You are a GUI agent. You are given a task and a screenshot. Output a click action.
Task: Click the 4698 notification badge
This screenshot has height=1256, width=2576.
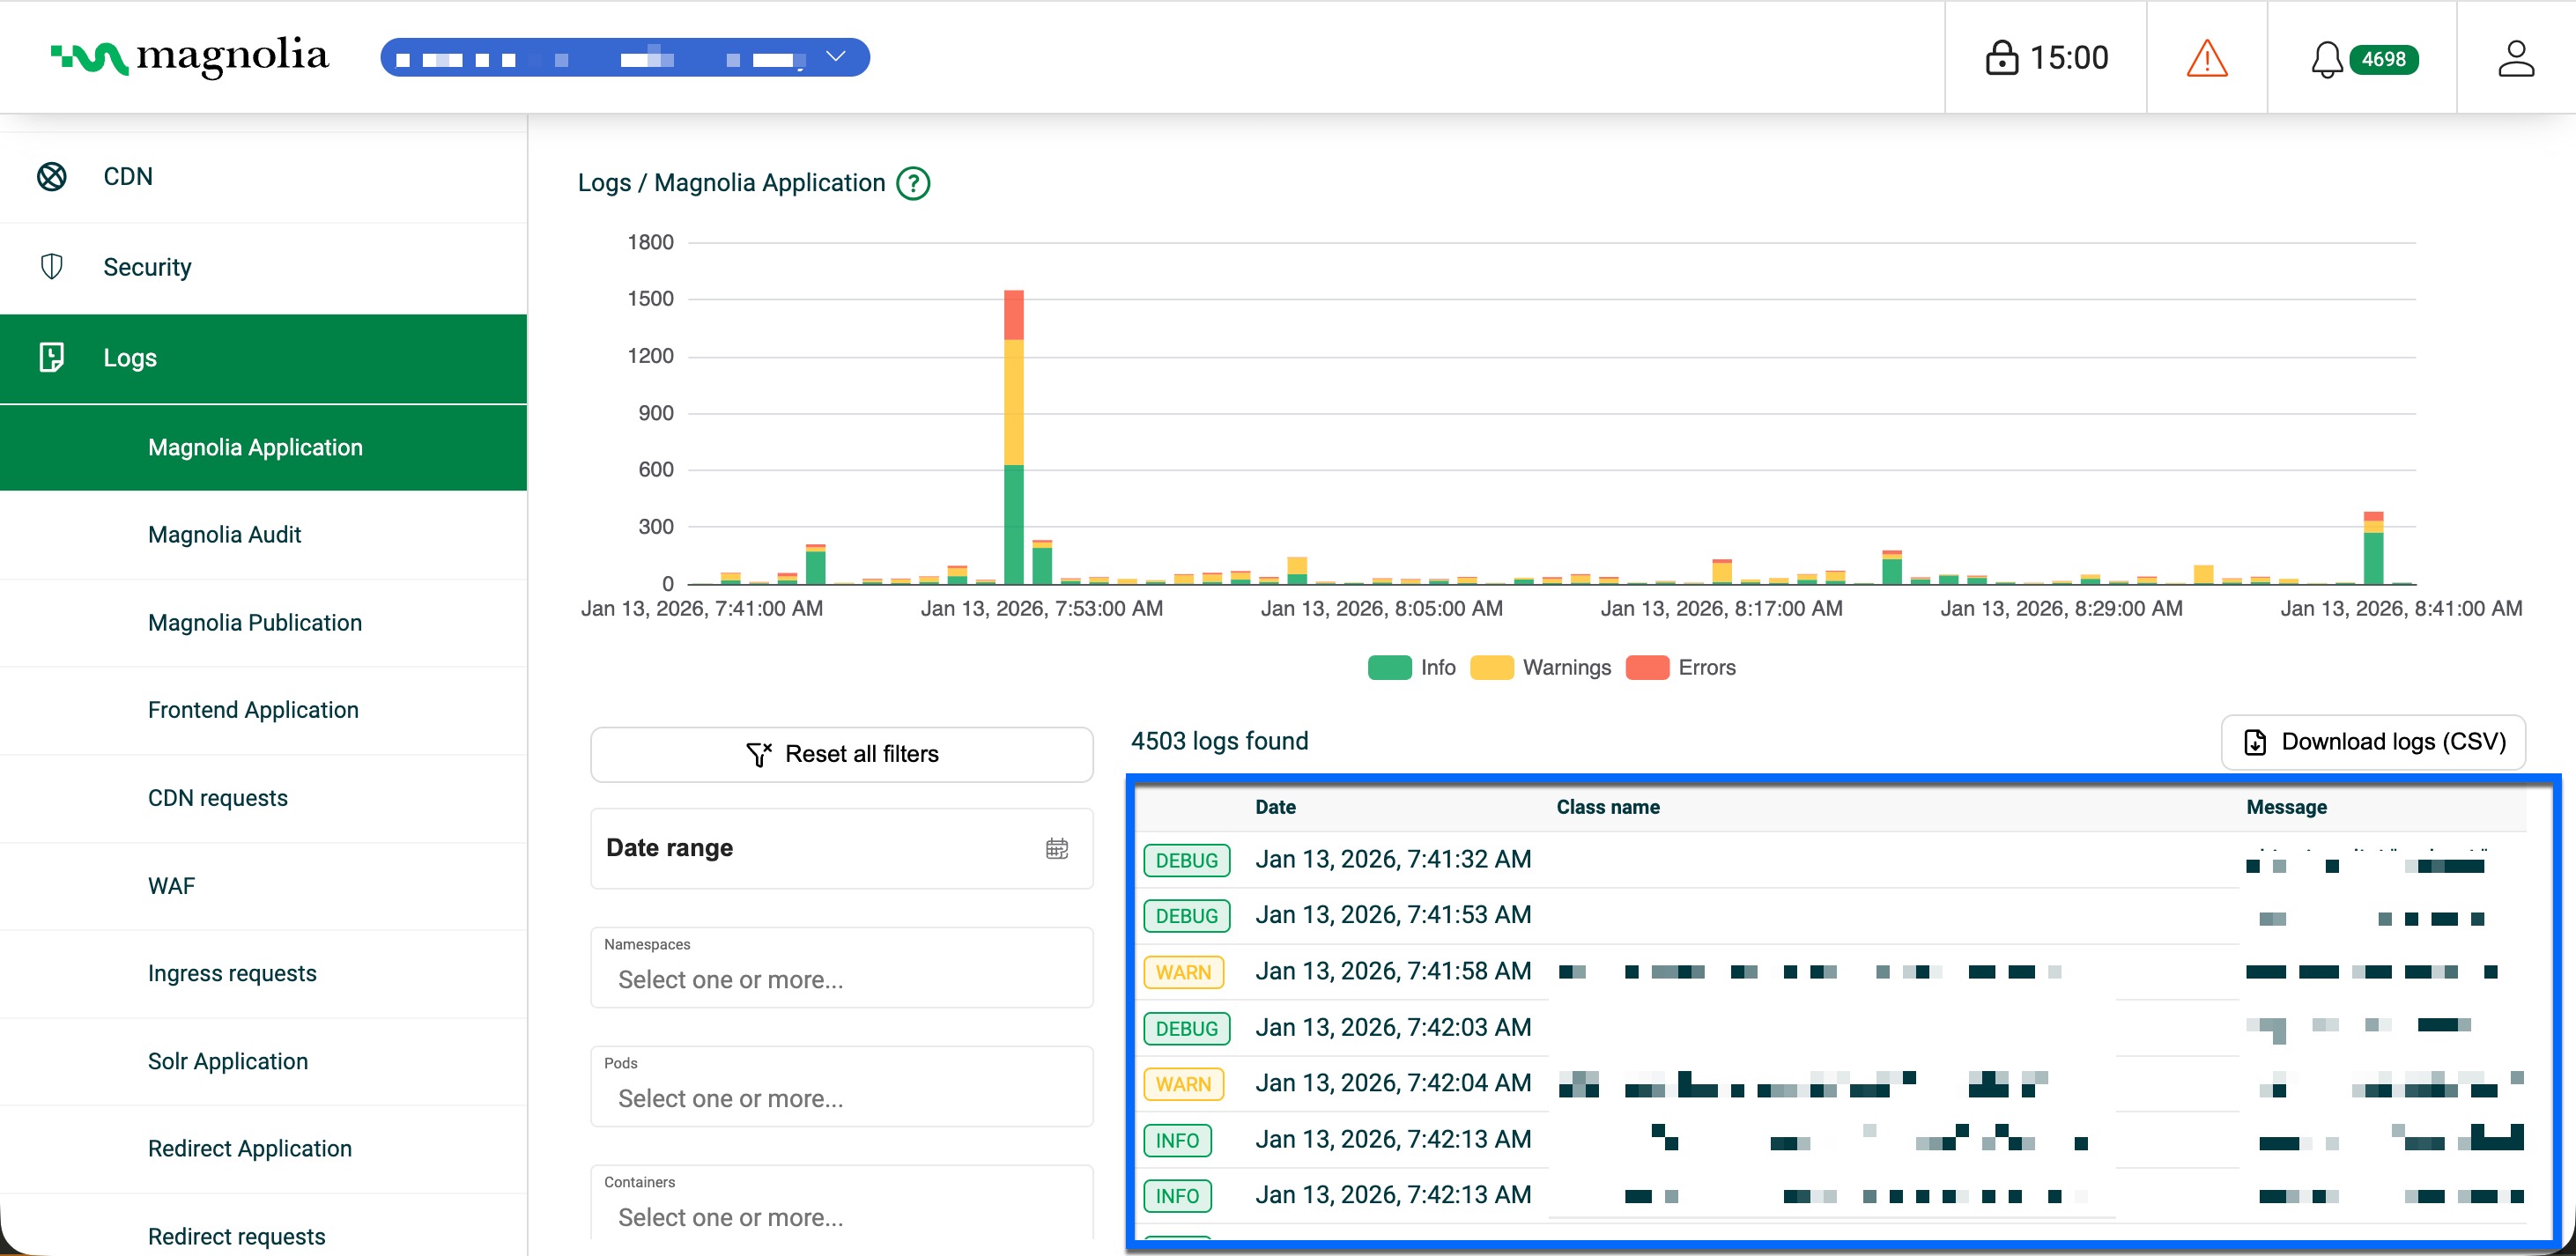point(2384,59)
